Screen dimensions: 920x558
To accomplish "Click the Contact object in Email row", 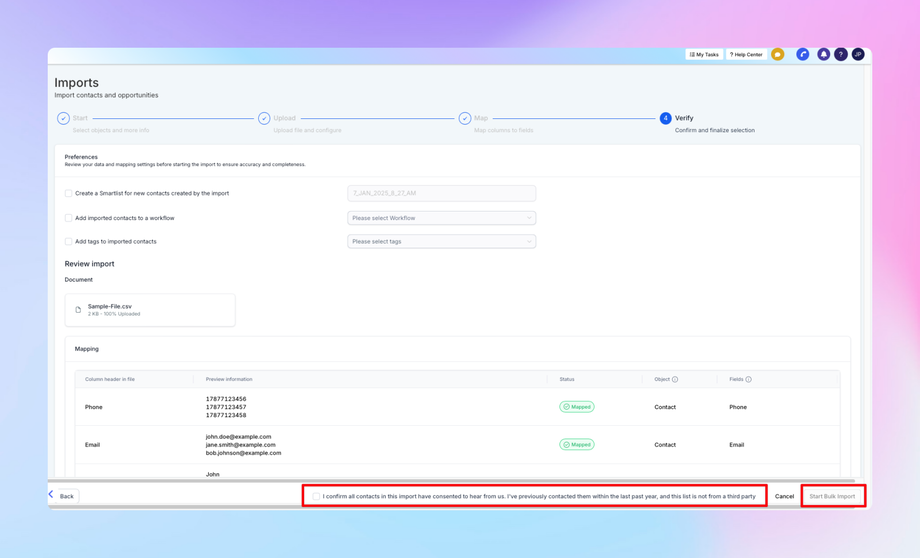I will [x=665, y=445].
